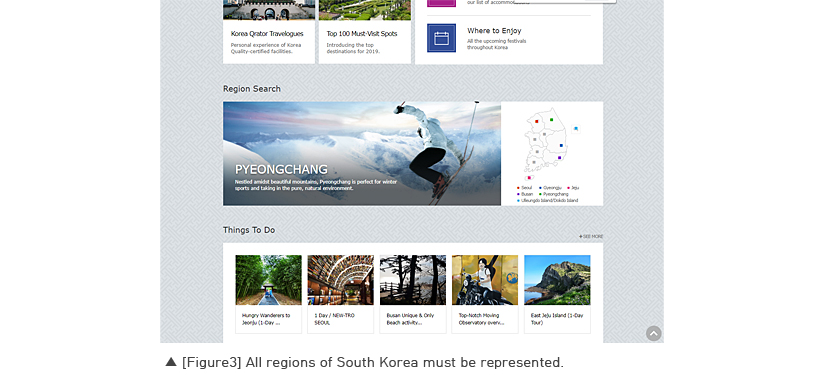This screenshot has width=840, height=375.
Task: Open the East Jeju Island cliff thumbnail
Action: coord(557,280)
